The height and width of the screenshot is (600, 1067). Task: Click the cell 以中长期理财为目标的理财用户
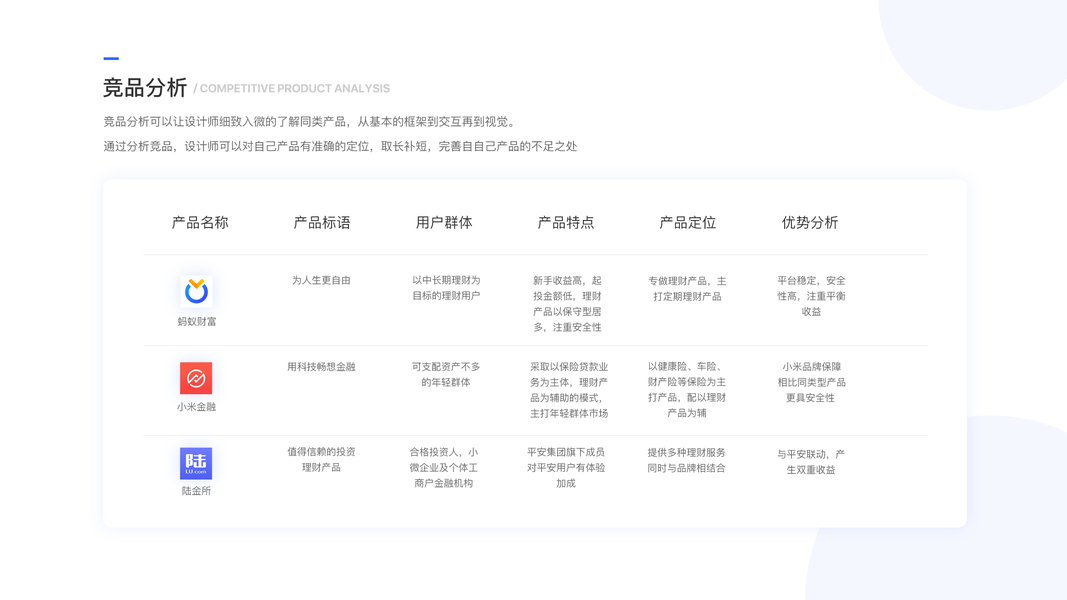tap(446, 288)
